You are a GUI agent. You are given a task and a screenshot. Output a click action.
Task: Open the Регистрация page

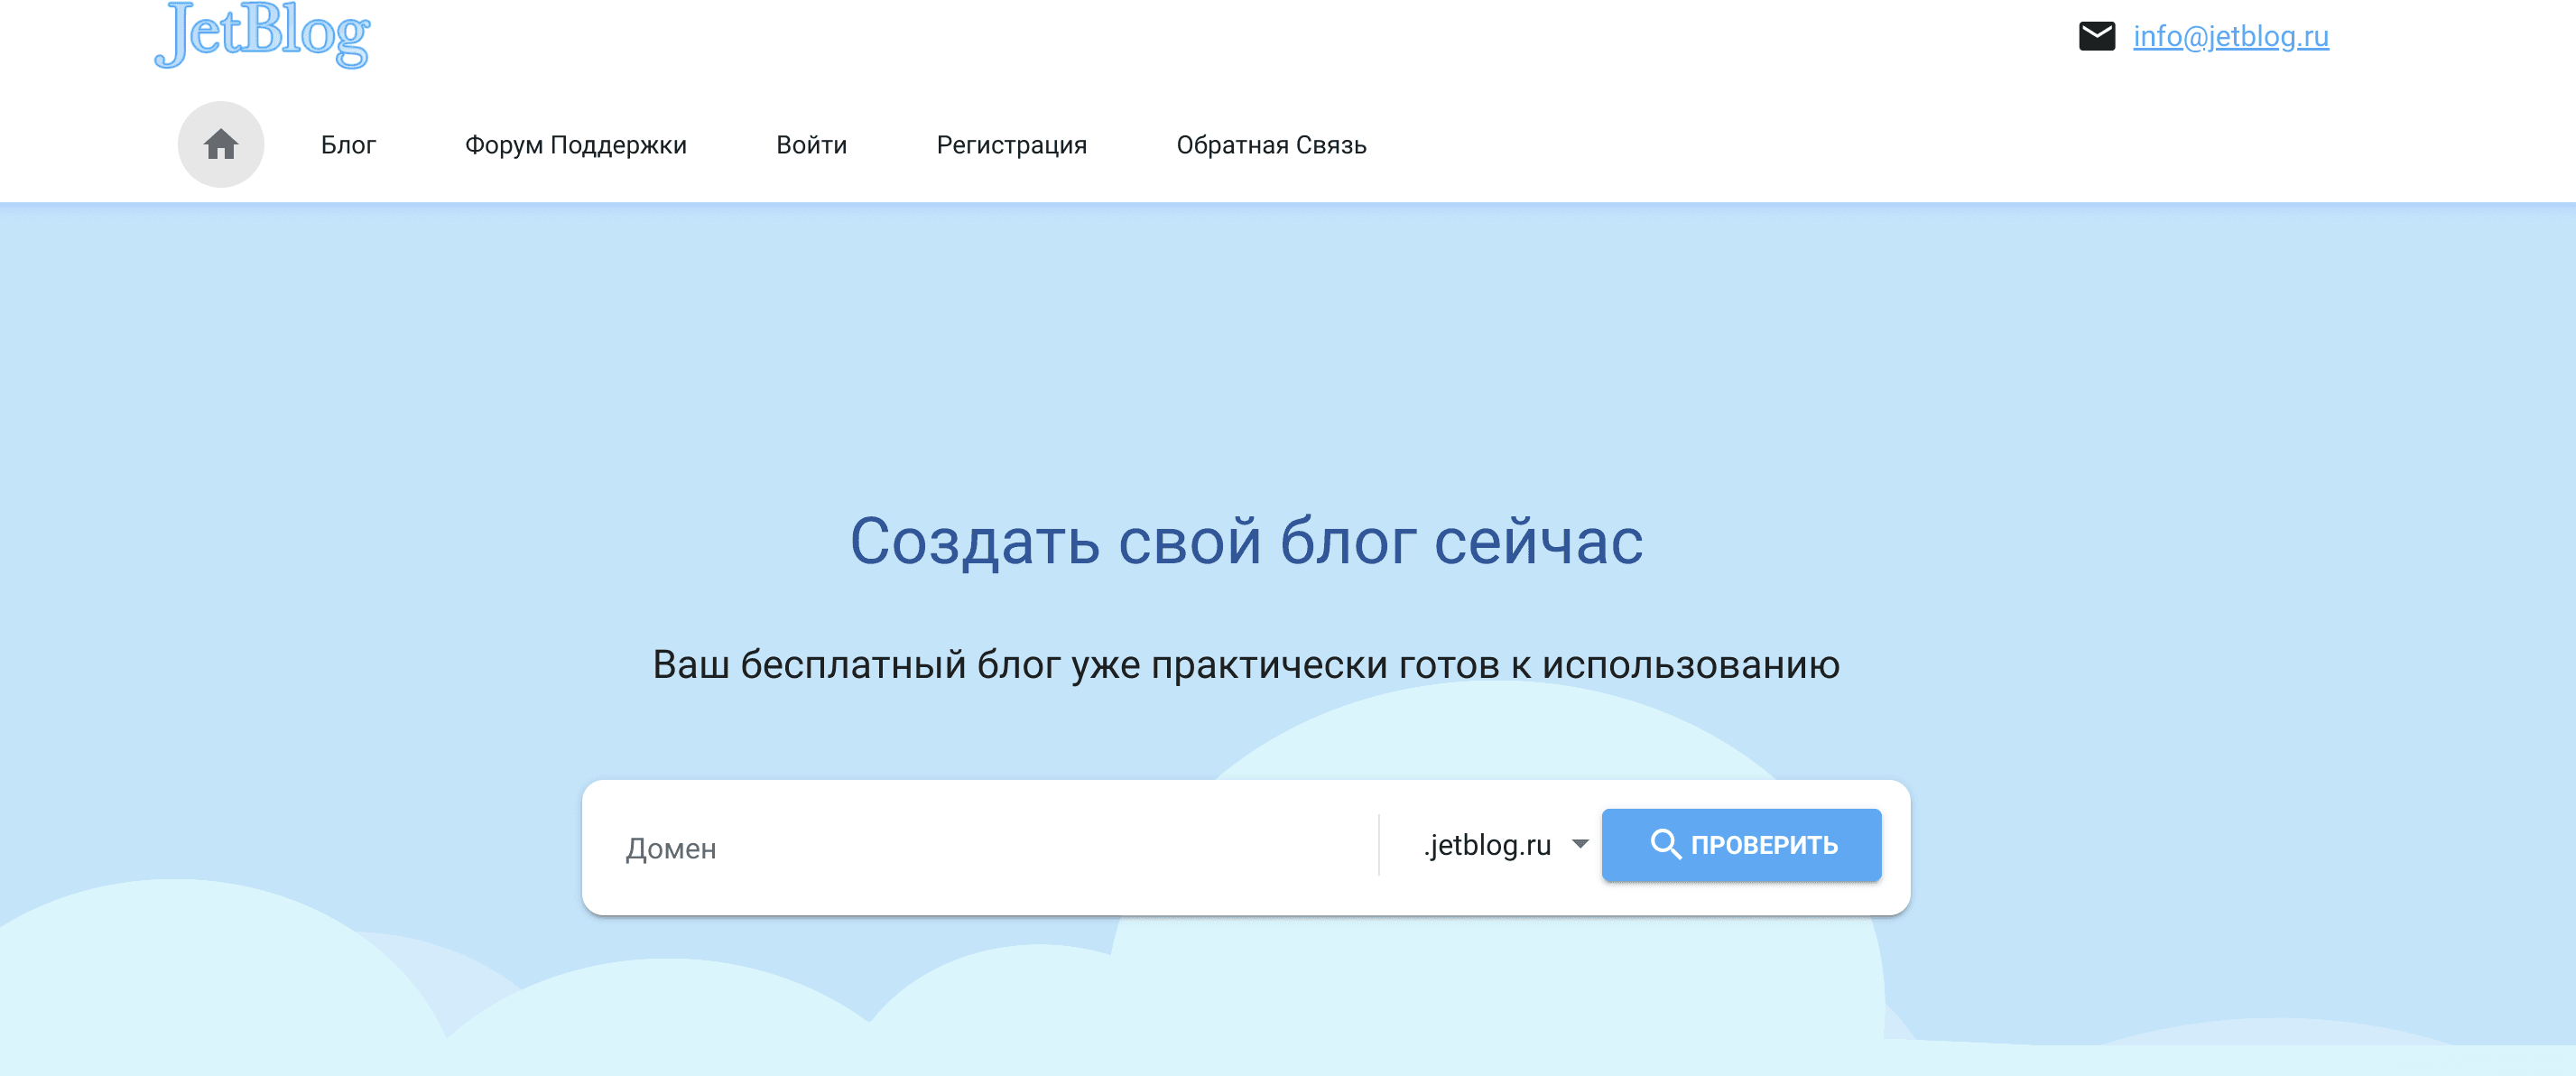tap(1011, 145)
